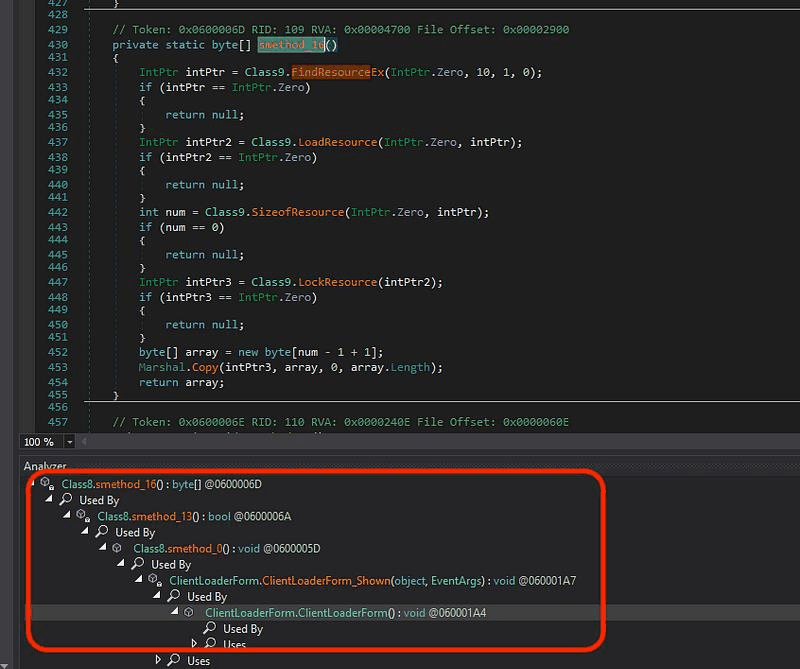Click line number 432 in the gutter
Image resolution: width=800 pixels, height=669 pixels.
(x=58, y=72)
